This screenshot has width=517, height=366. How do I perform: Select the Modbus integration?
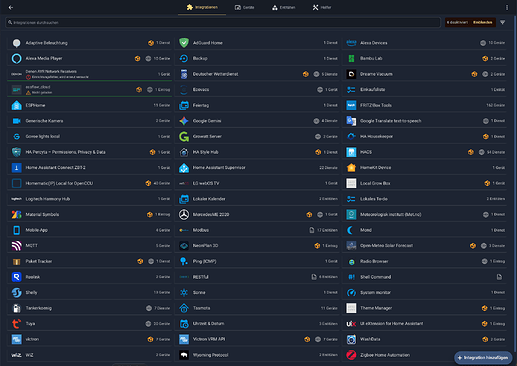[257, 230]
